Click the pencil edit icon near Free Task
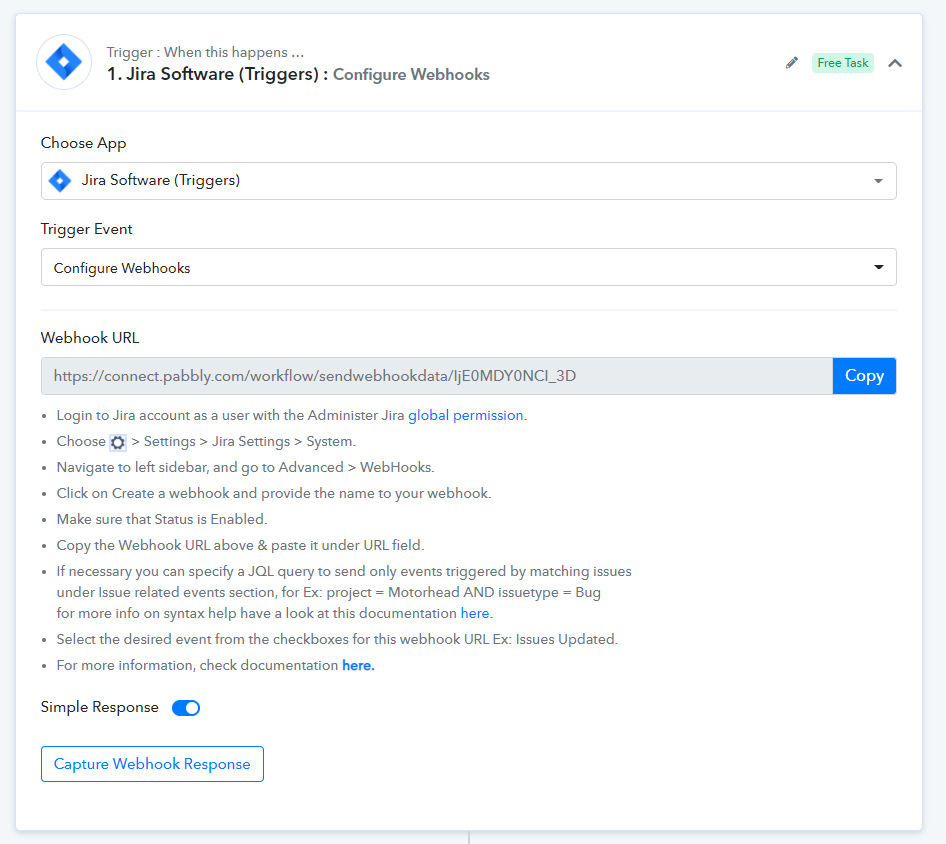Image resolution: width=946 pixels, height=844 pixels. pos(792,63)
